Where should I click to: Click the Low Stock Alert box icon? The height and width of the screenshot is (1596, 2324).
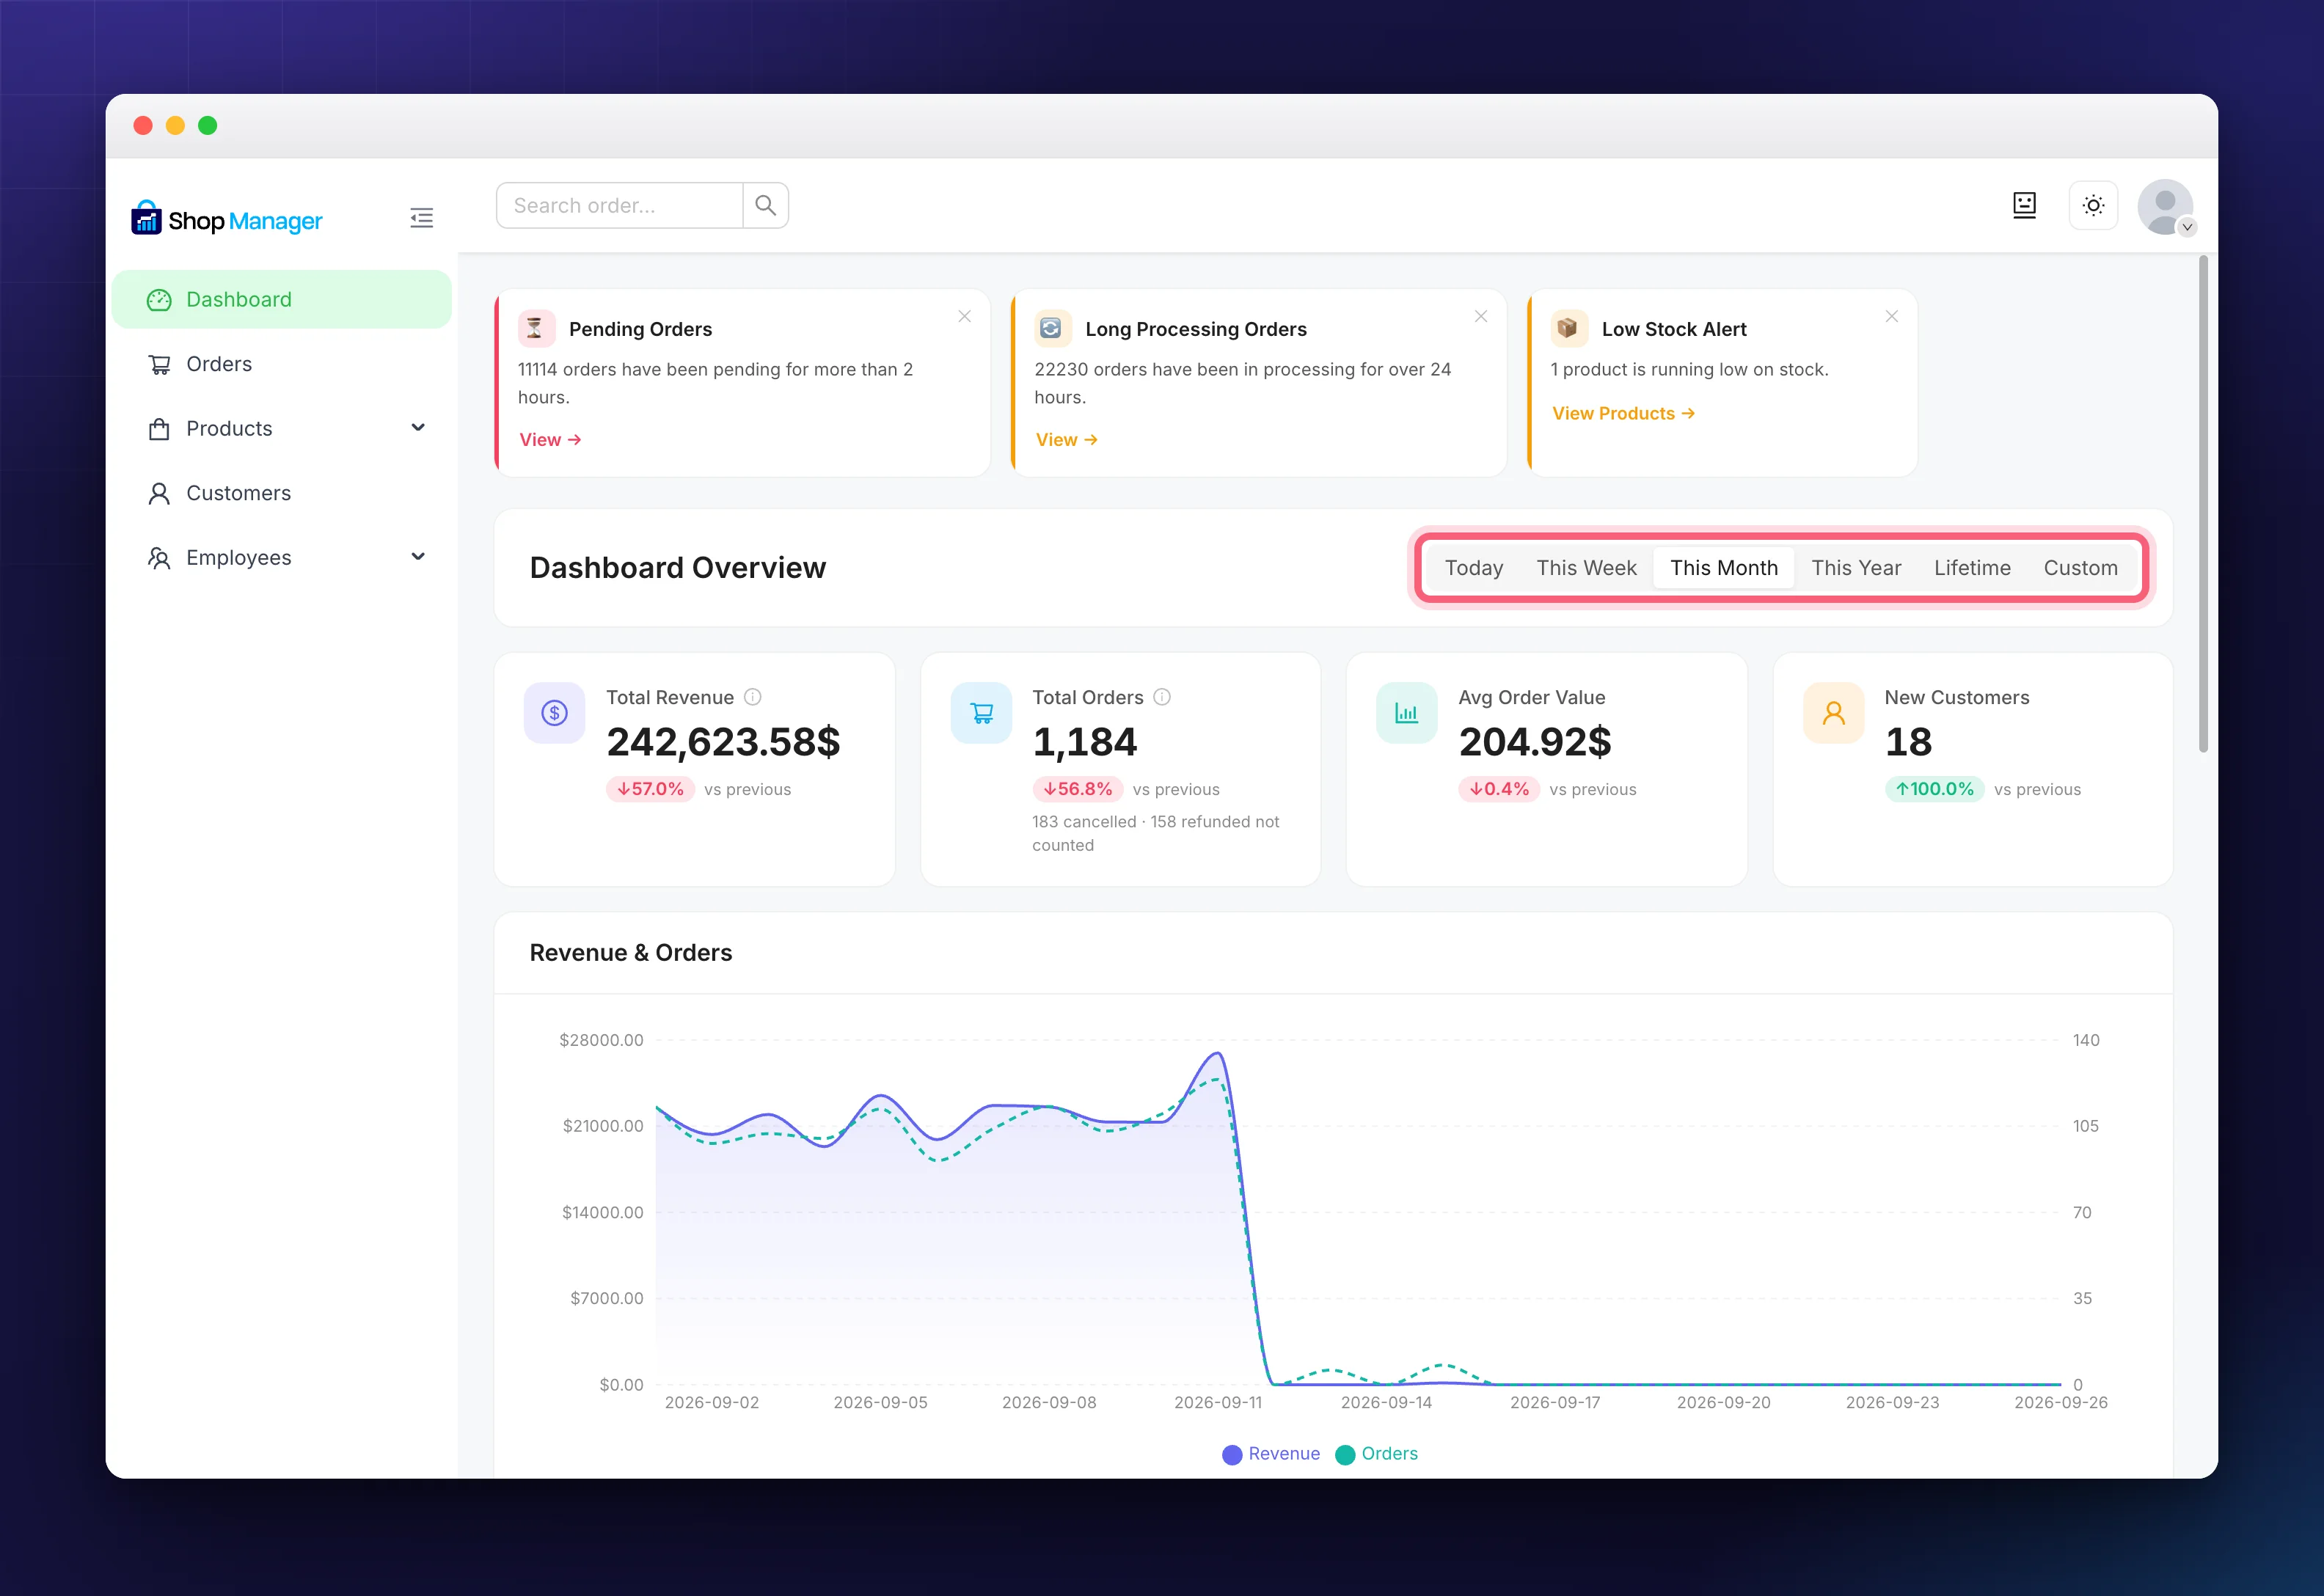pos(1568,328)
